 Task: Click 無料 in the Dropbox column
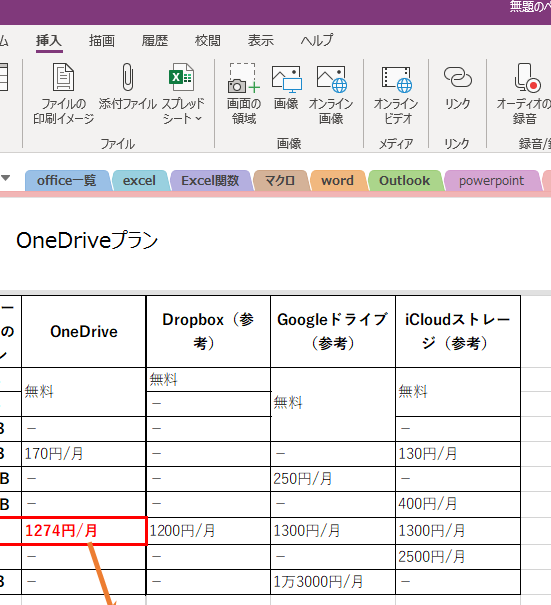(164, 379)
